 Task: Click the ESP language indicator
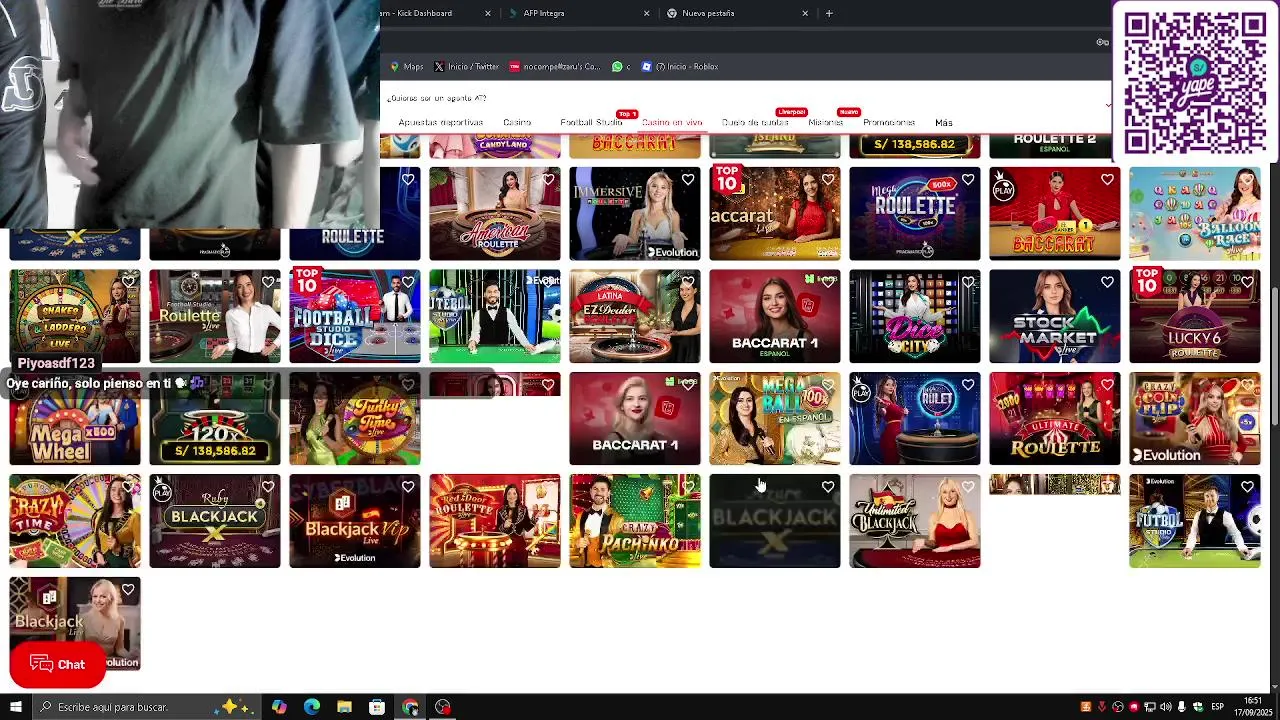1217,707
